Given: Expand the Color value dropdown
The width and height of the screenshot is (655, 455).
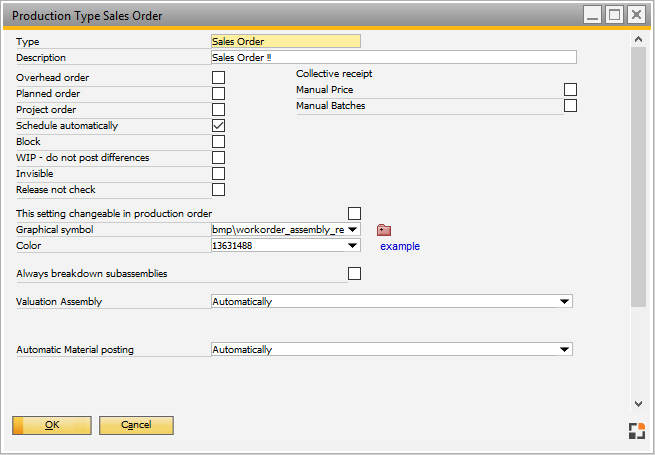Looking at the screenshot, I should [353, 246].
